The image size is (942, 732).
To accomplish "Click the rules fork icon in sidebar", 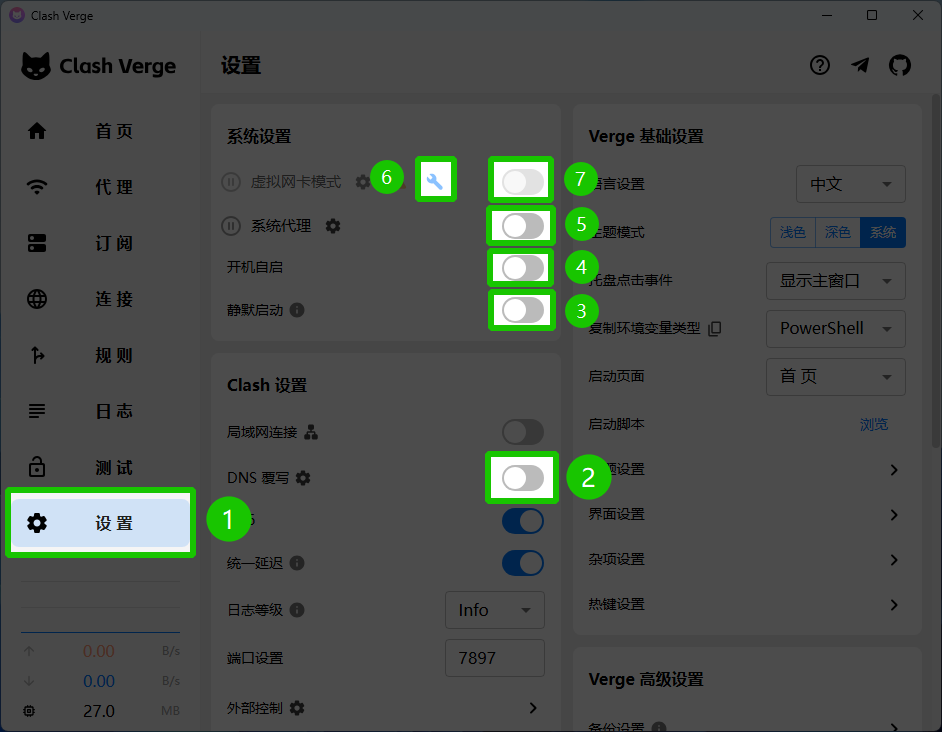I will pos(37,355).
